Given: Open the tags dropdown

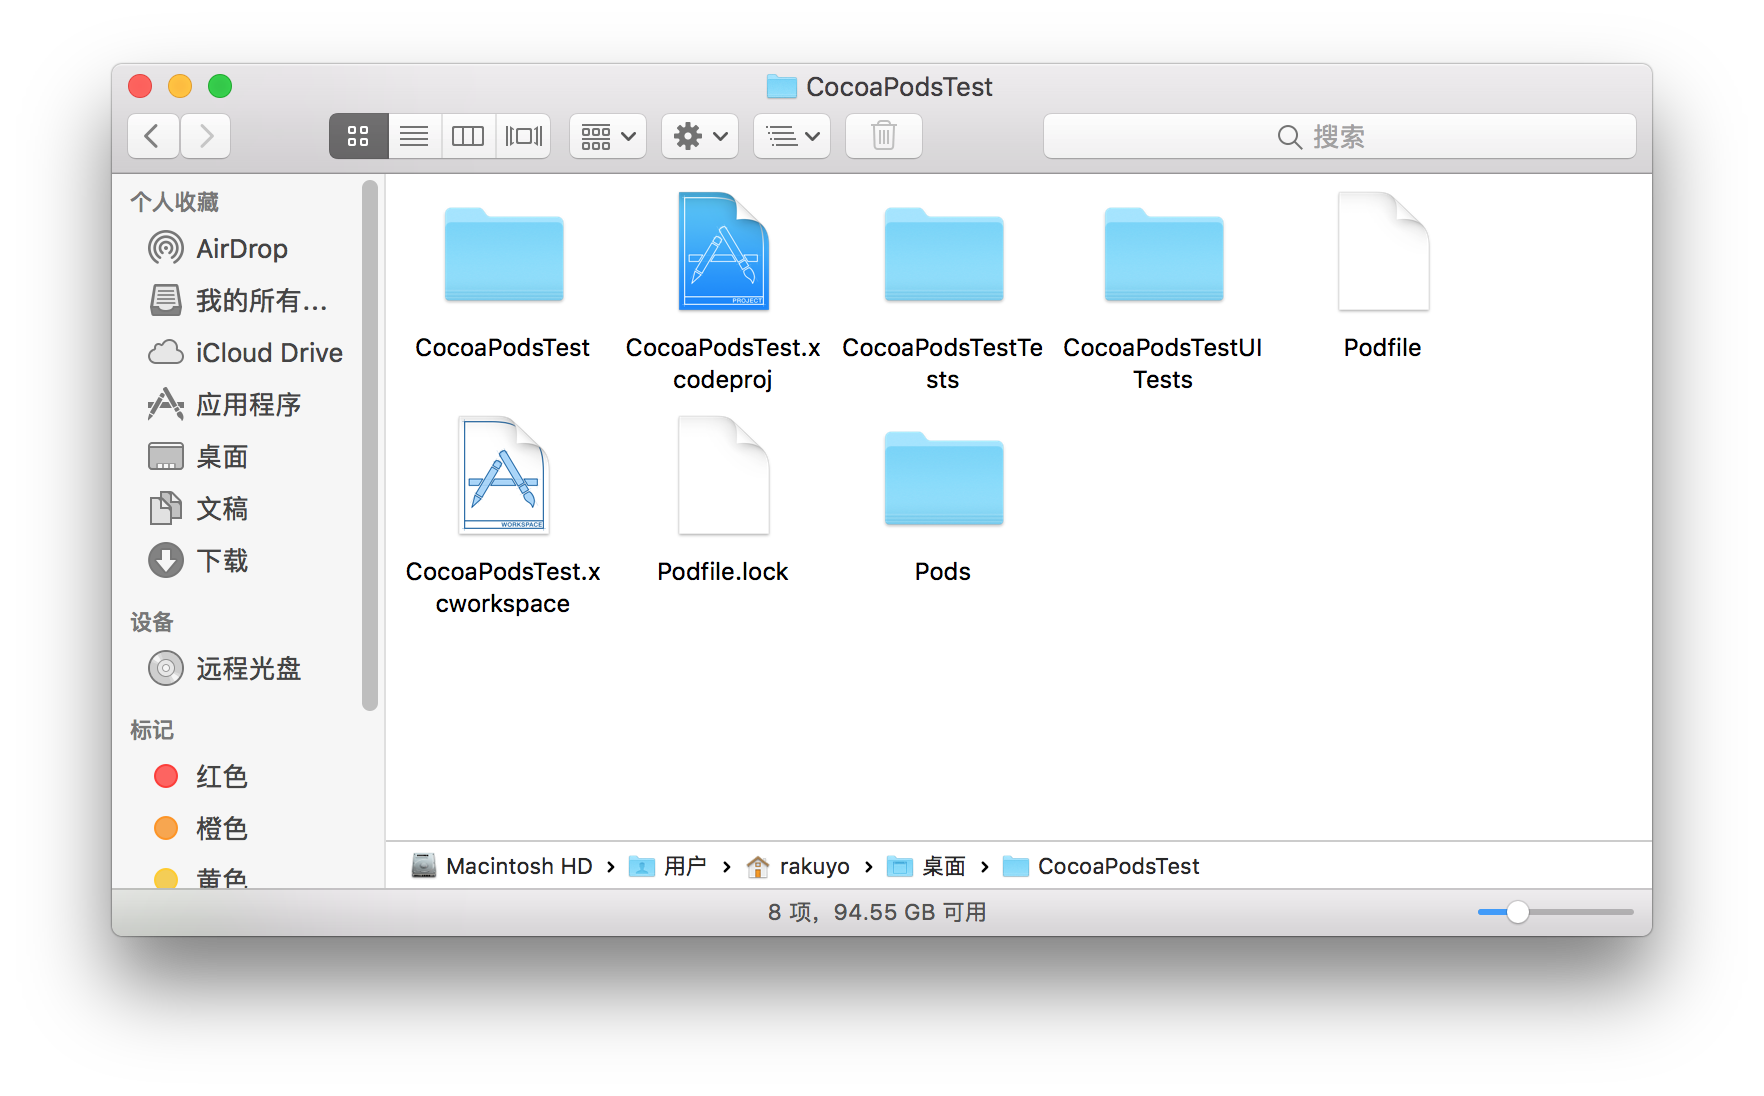Looking at the screenshot, I should [791, 136].
